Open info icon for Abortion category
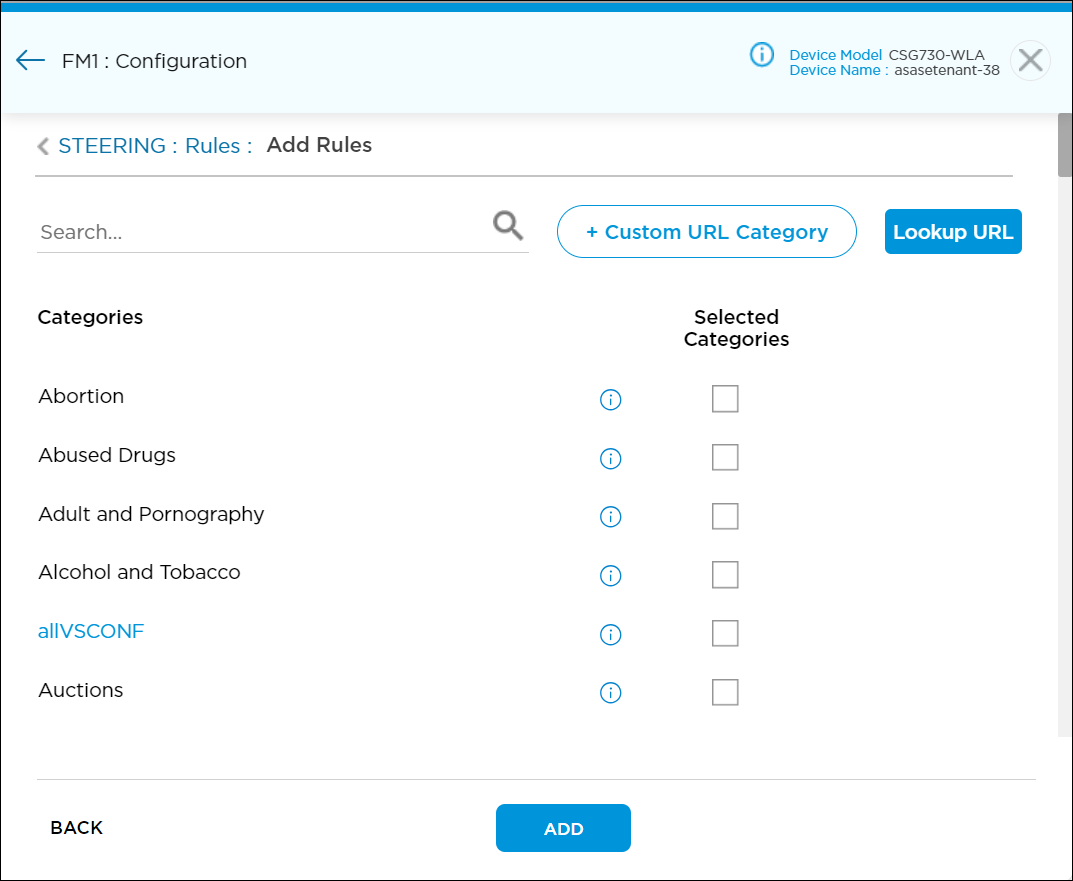1073x881 pixels. pyautogui.click(x=610, y=400)
